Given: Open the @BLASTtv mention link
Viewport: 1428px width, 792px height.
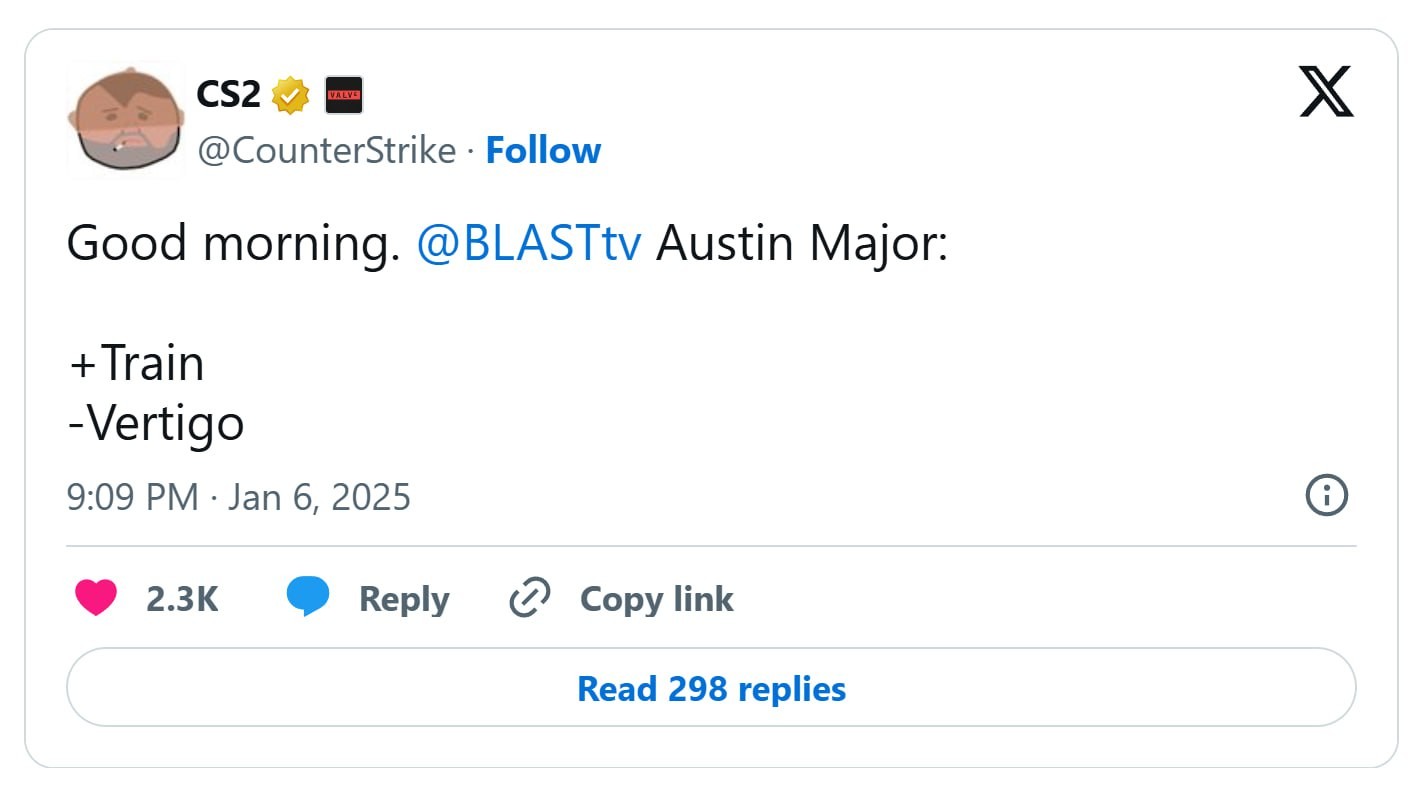Looking at the screenshot, I should click(528, 245).
